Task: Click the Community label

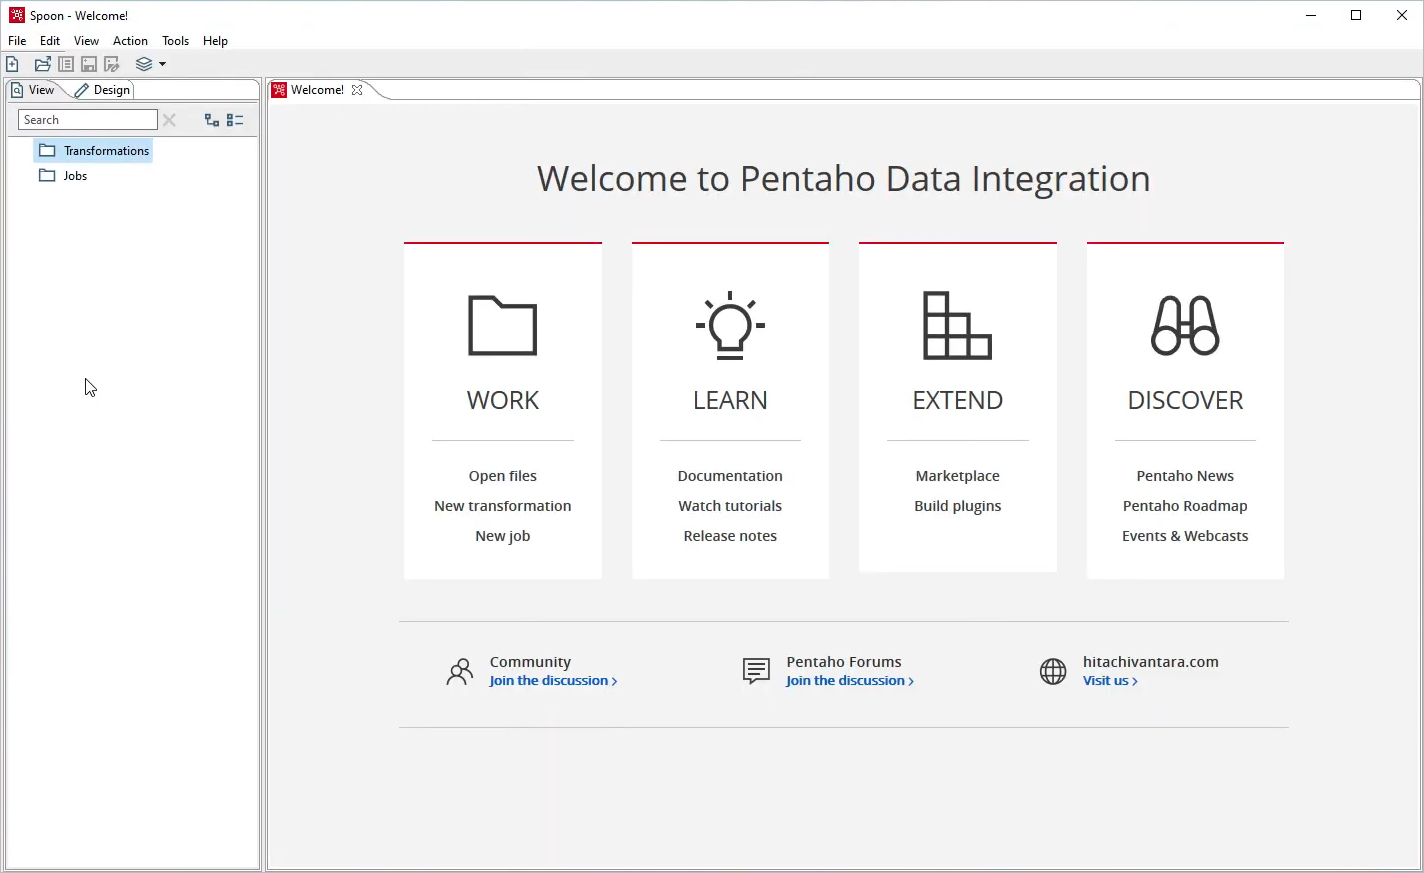Action: coord(530,662)
